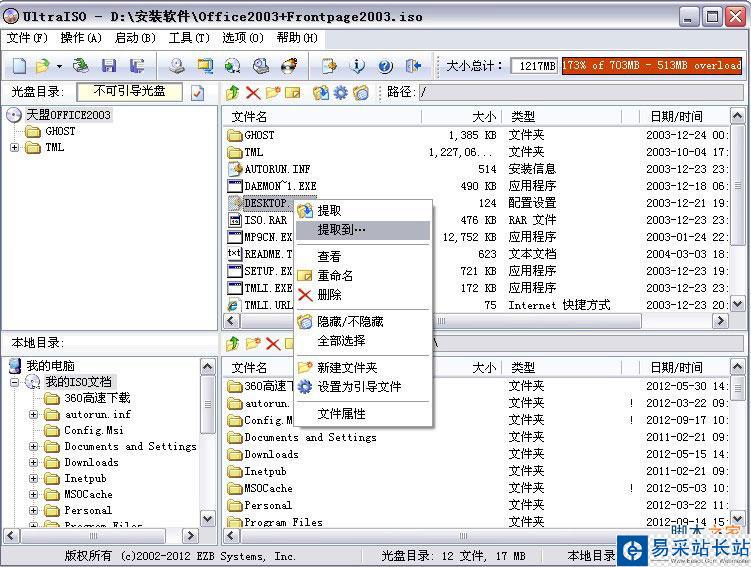This screenshot has width=751, height=567.
Task: Collapse the 我的ISO文档 tree node
Action: (15, 382)
